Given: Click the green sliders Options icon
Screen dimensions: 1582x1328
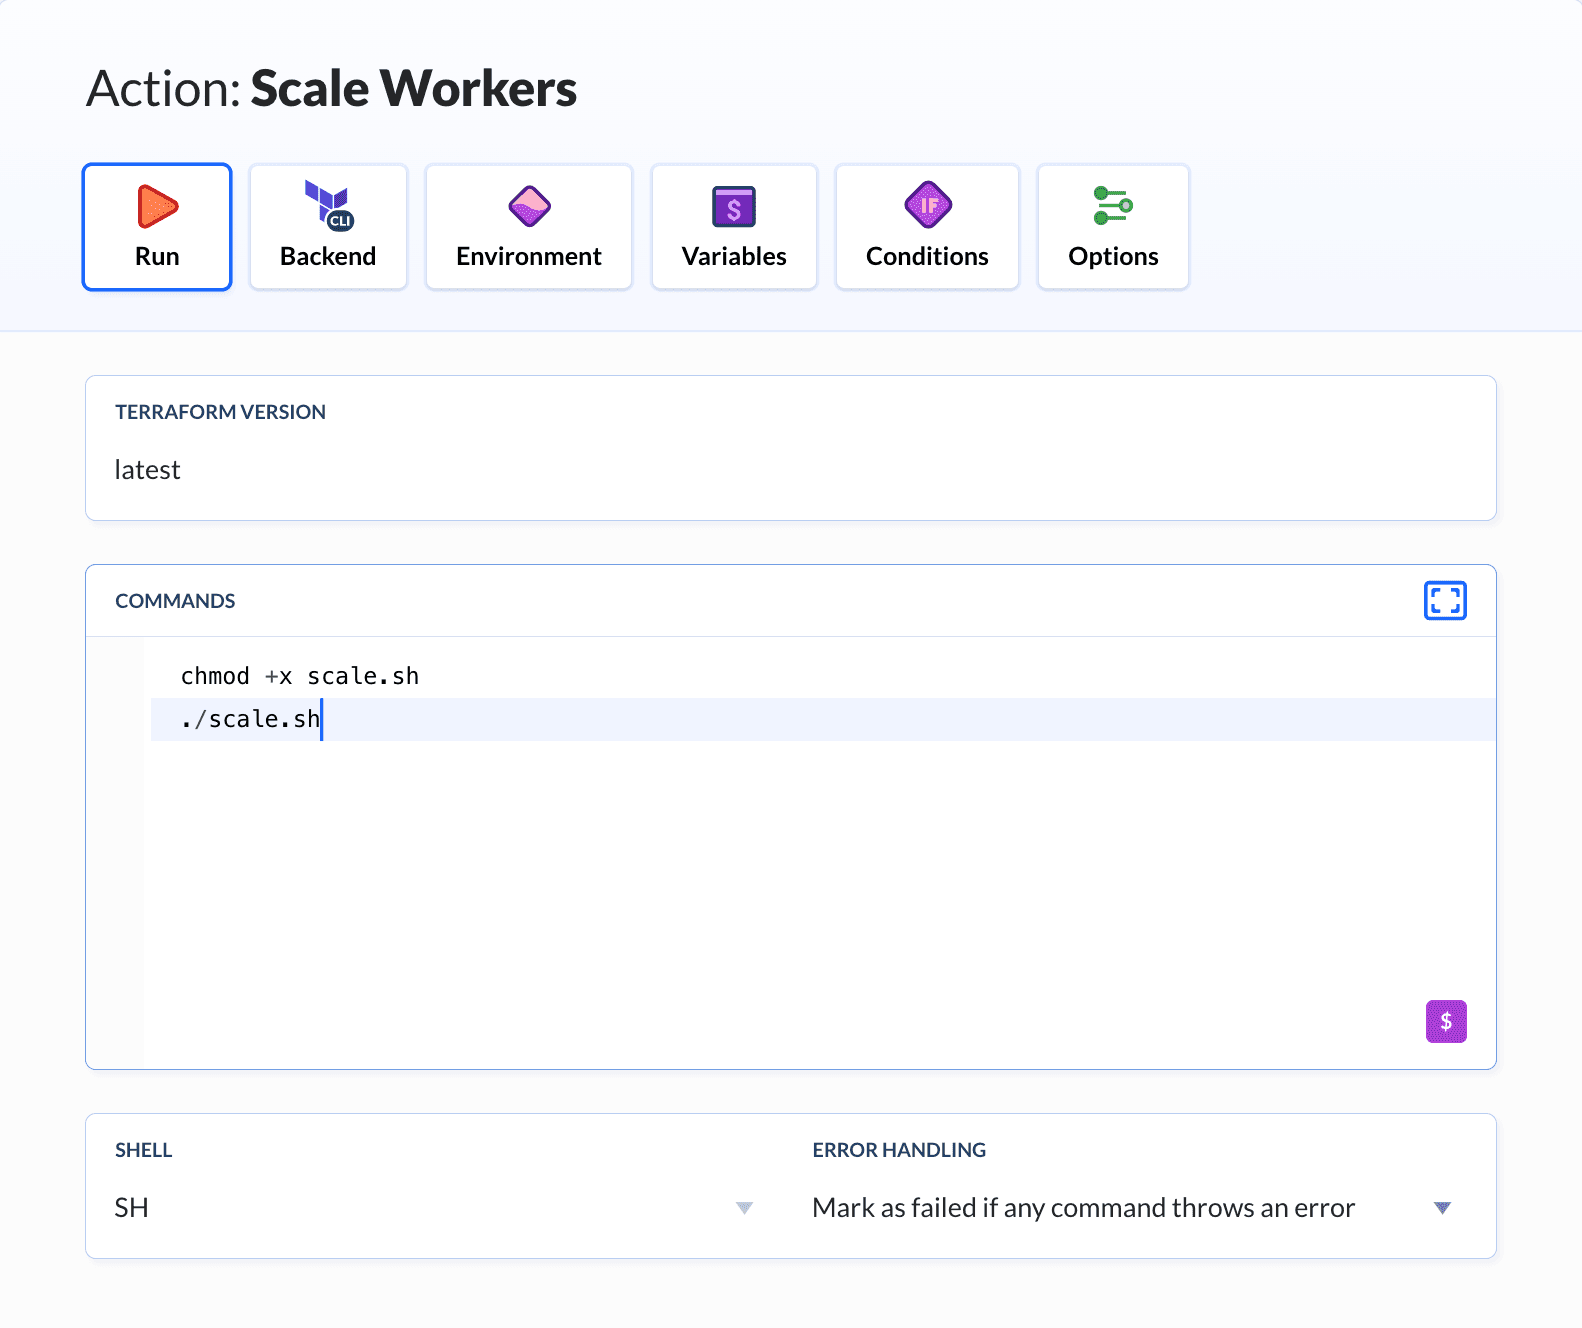Looking at the screenshot, I should click(1112, 206).
